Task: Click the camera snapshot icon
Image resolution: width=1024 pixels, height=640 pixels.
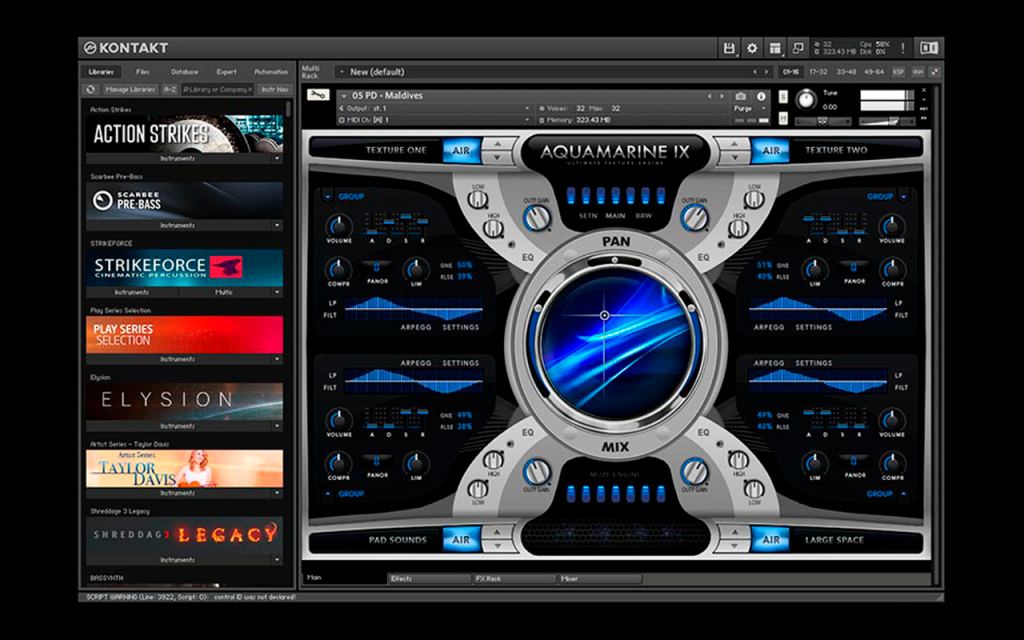Action: tap(741, 96)
